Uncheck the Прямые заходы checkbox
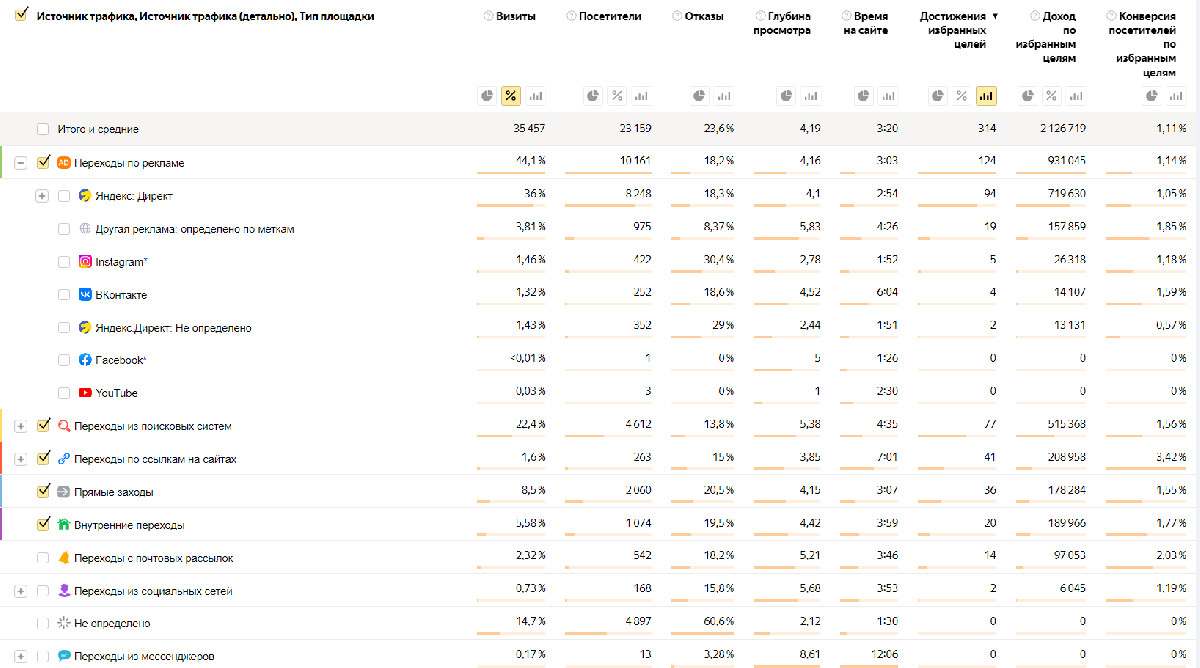This screenshot has height=668, width=1200. click(43, 491)
